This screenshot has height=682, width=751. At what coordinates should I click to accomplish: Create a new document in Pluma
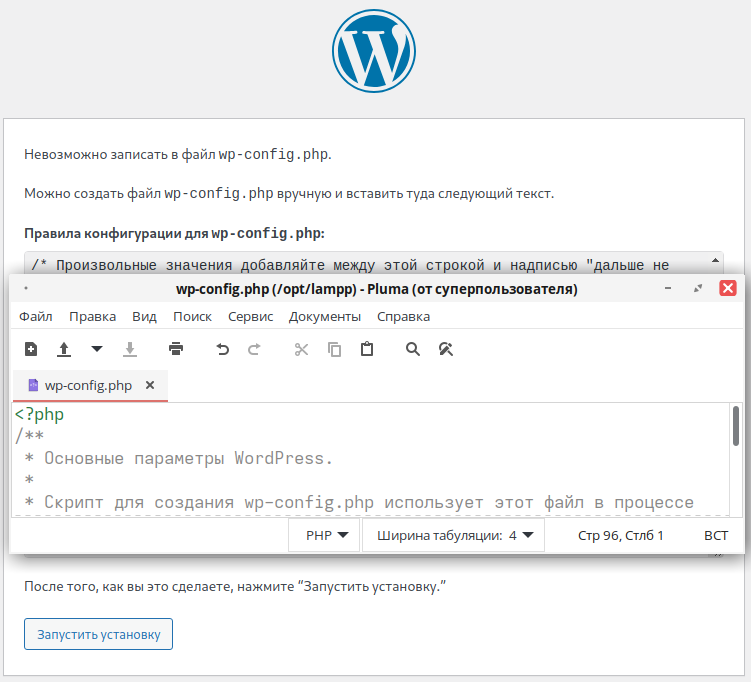[x=31, y=349]
